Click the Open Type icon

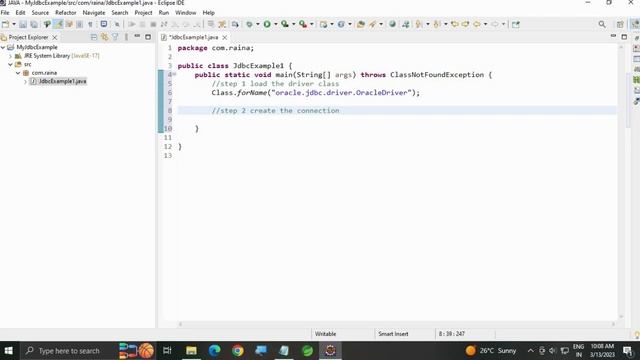click(360, 24)
